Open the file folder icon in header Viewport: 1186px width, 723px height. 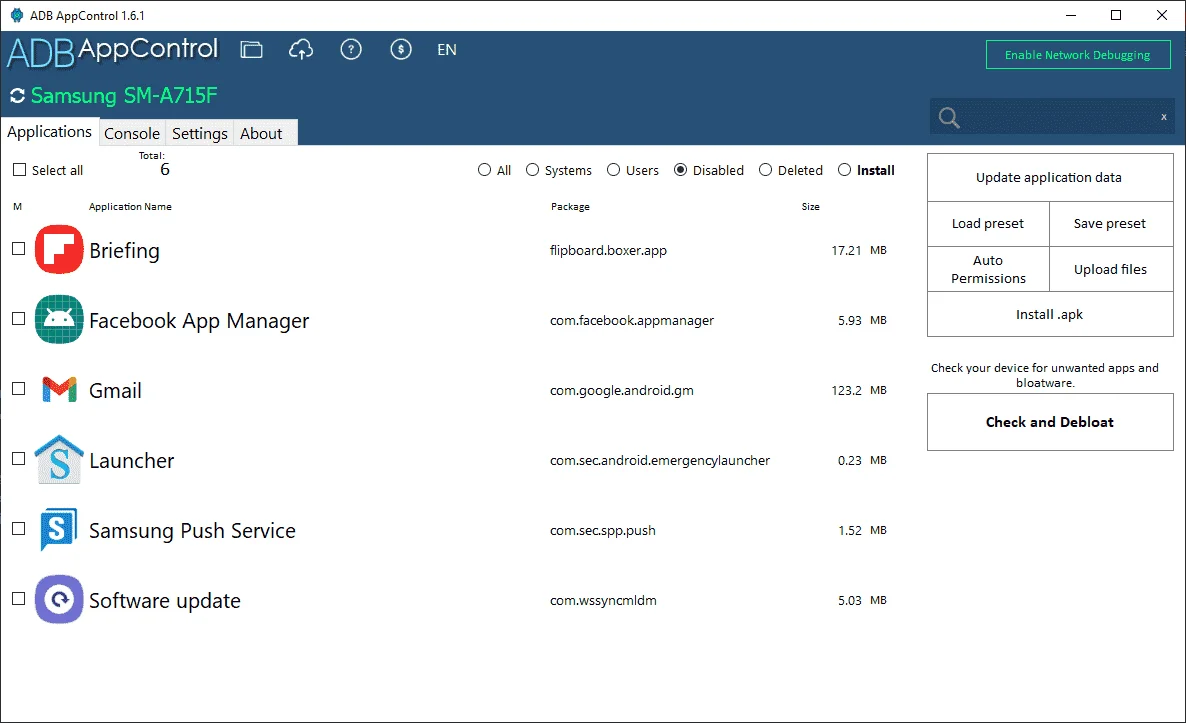[251, 50]
